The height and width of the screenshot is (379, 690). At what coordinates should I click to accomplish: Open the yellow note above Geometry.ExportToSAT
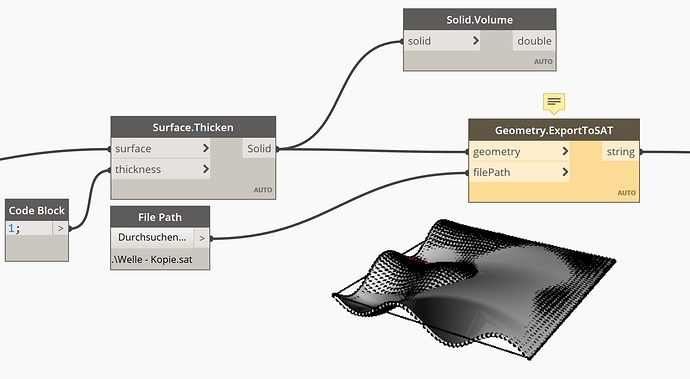pos(554,103)
